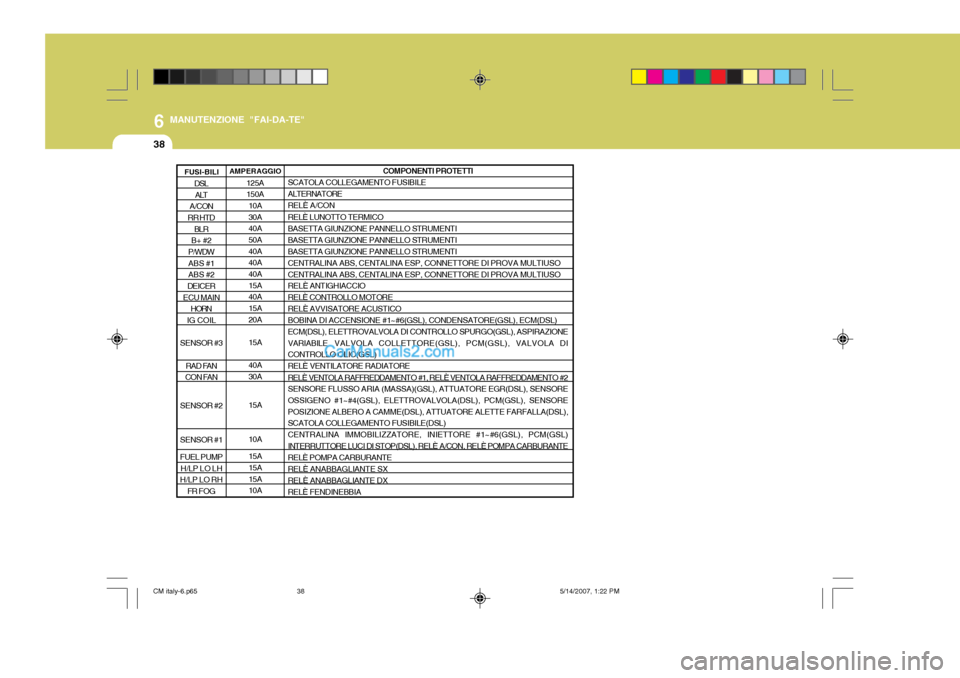The image size is (960, 678).
Task: Select the 'ALT' fuse cell
Action: pos(201,195)
